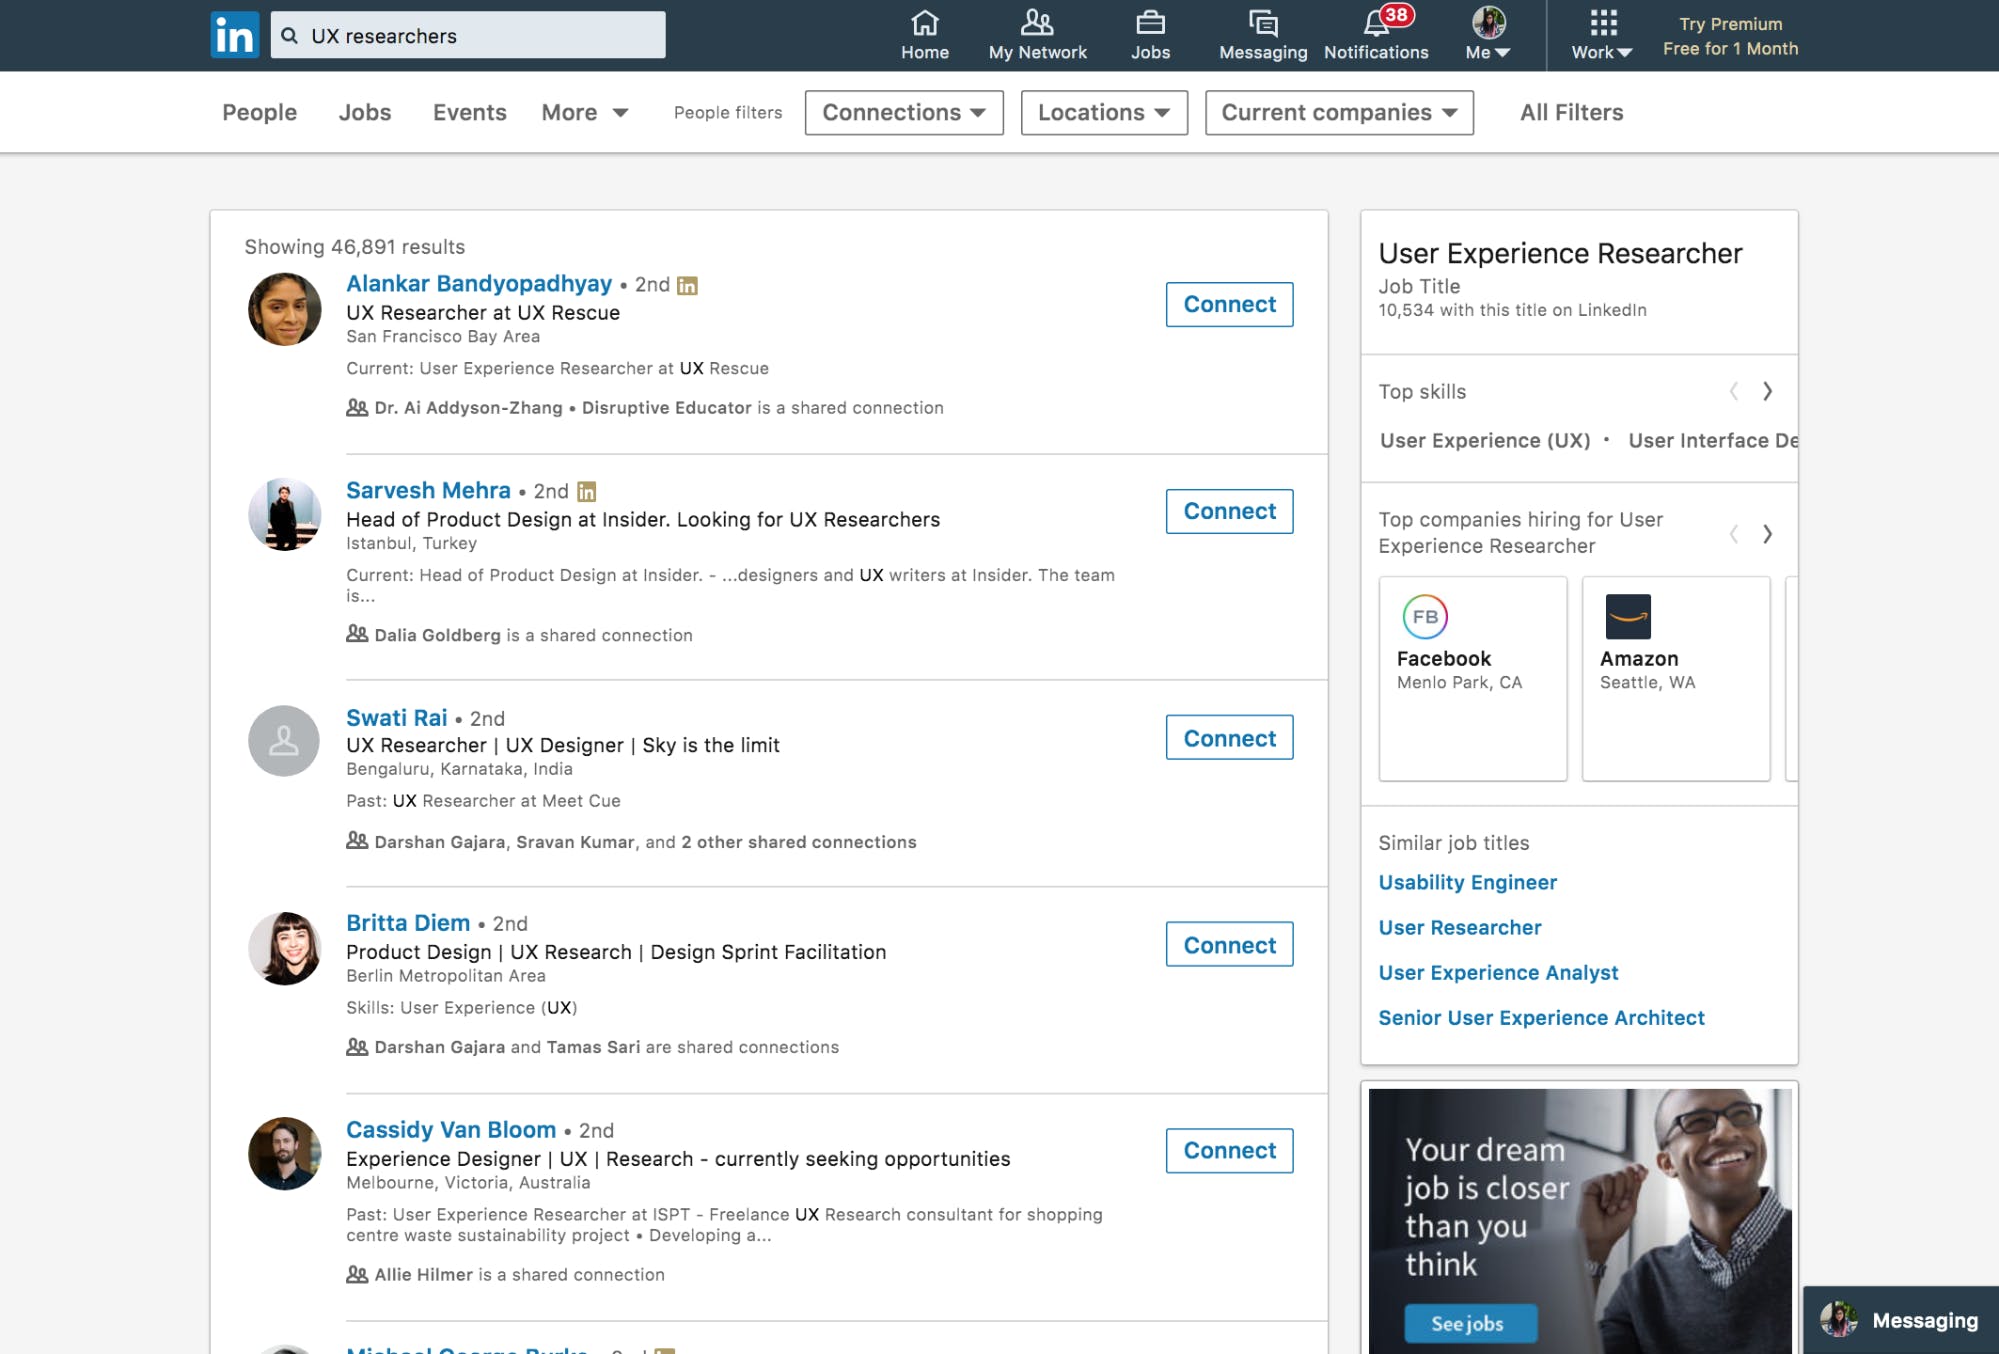Open Swati Rai's profile name link

[x=396, y=717]
